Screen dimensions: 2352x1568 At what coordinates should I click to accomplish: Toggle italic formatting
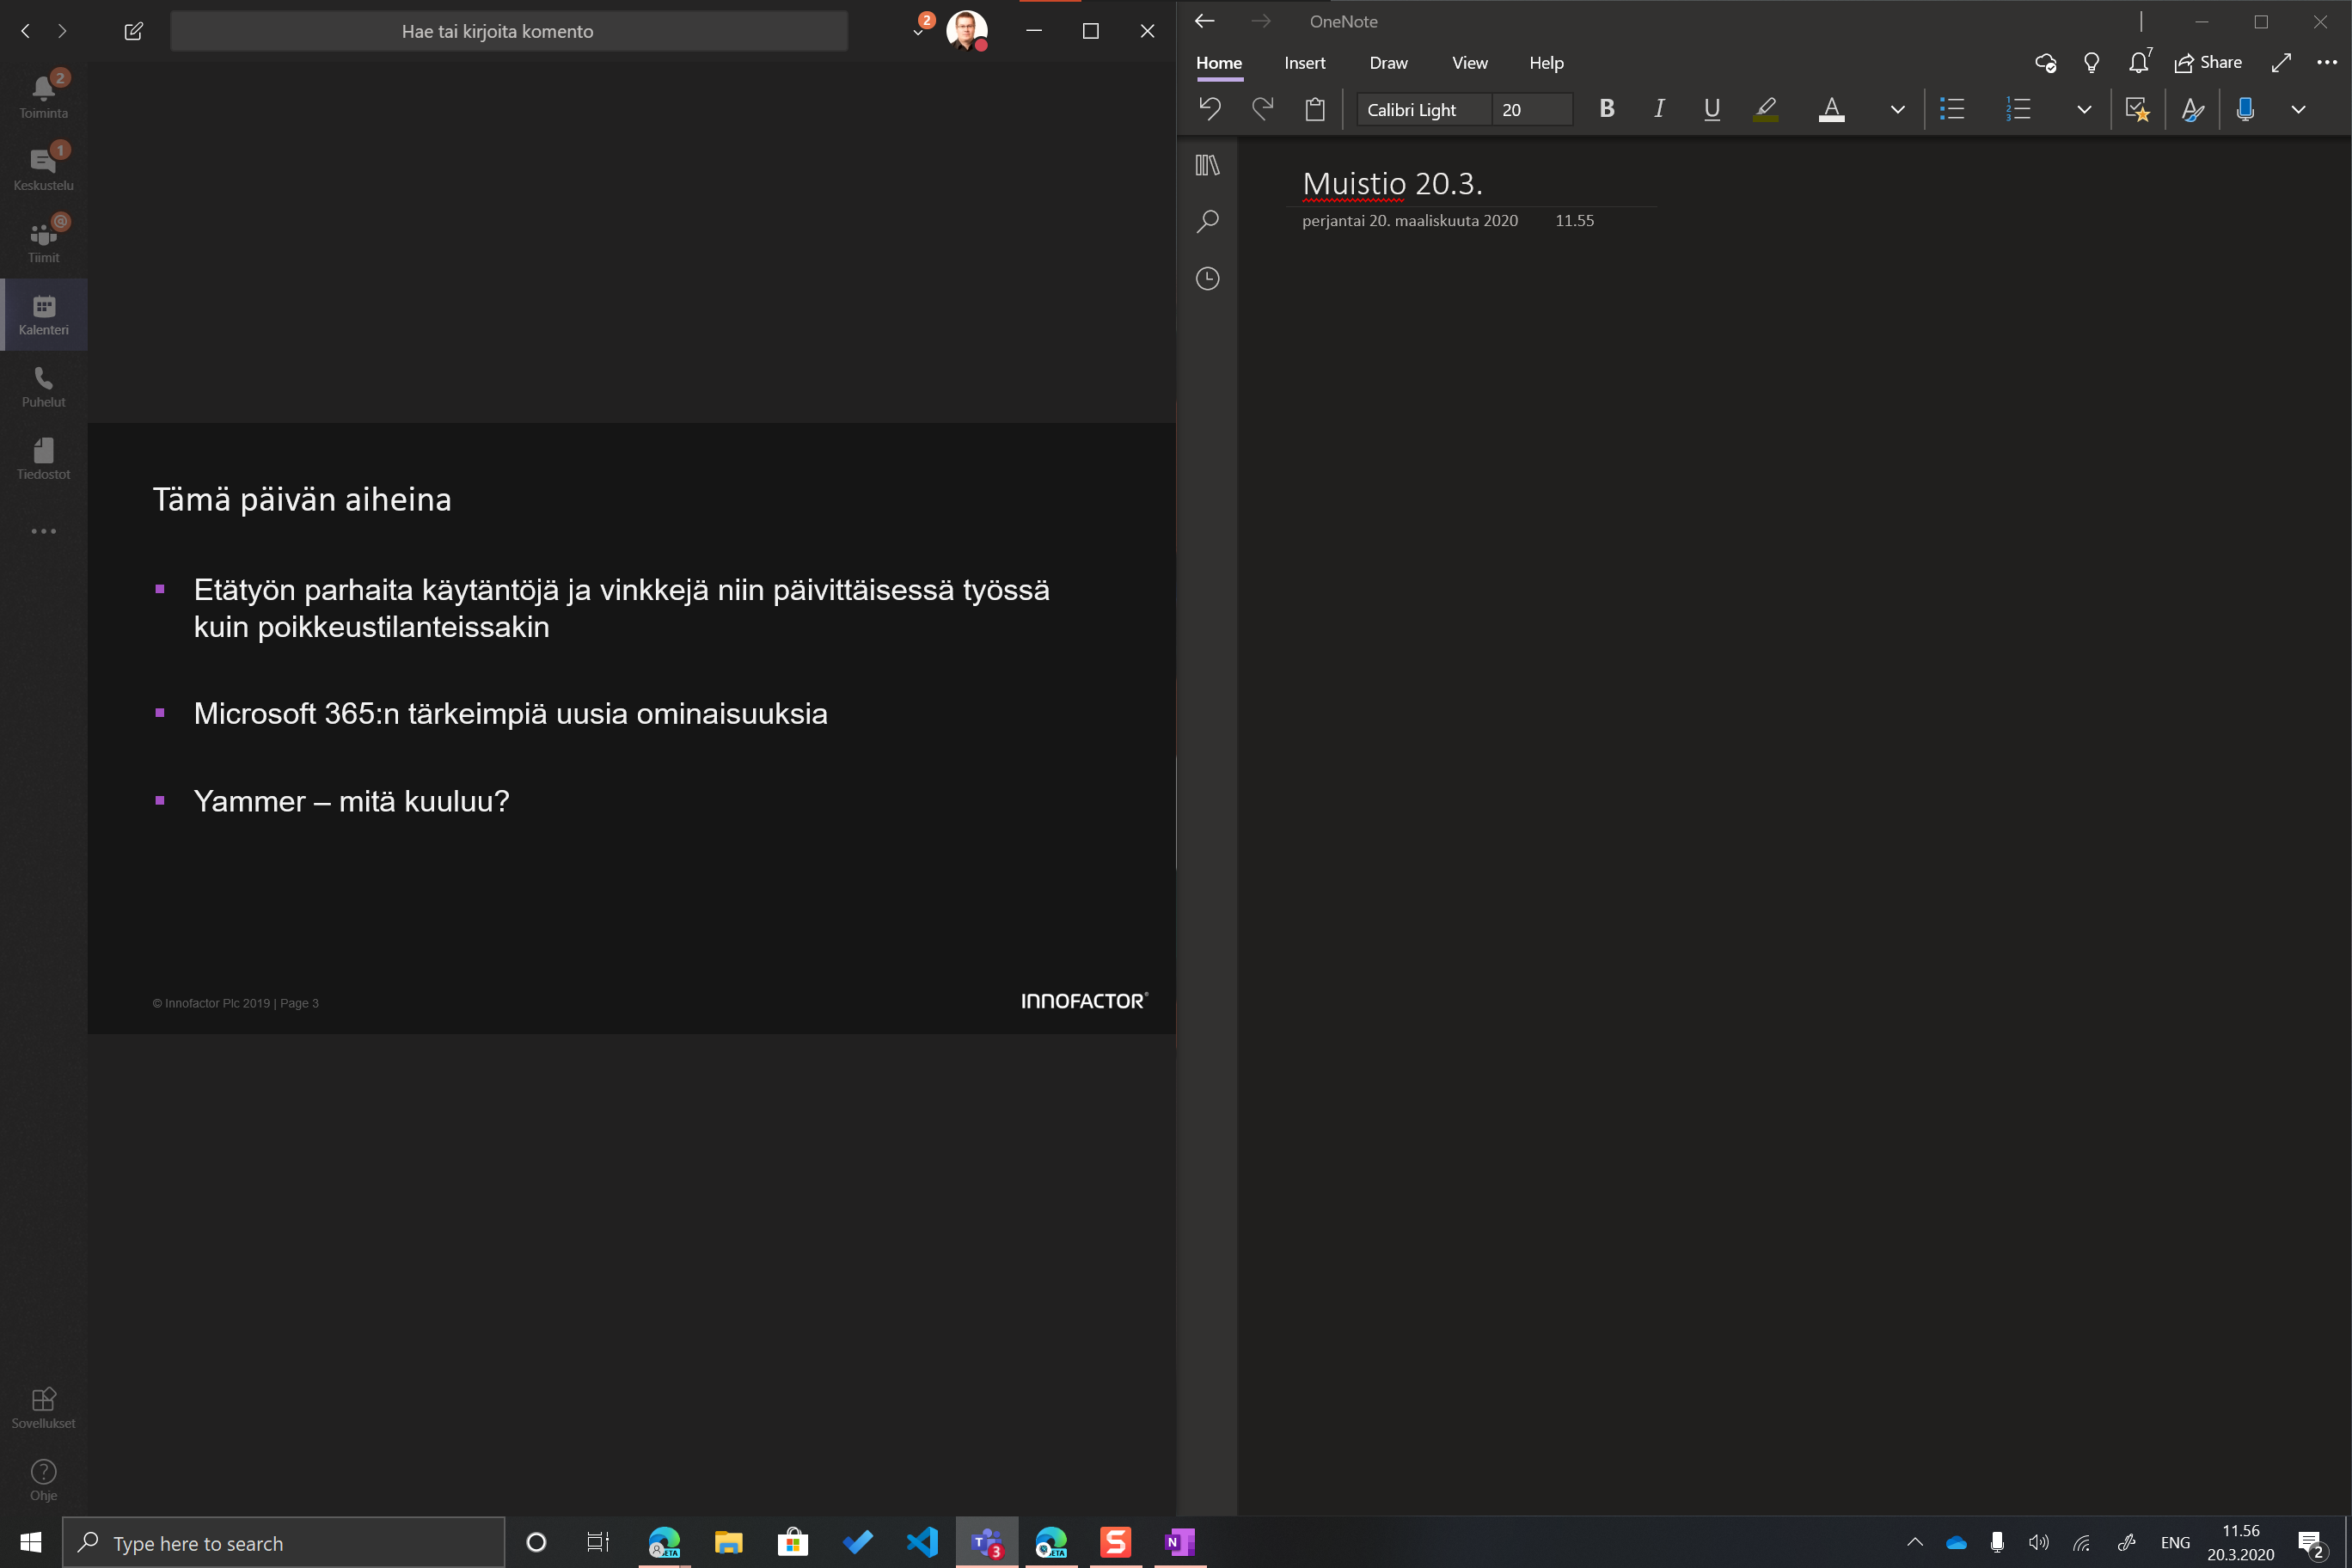pos(1658,109)
